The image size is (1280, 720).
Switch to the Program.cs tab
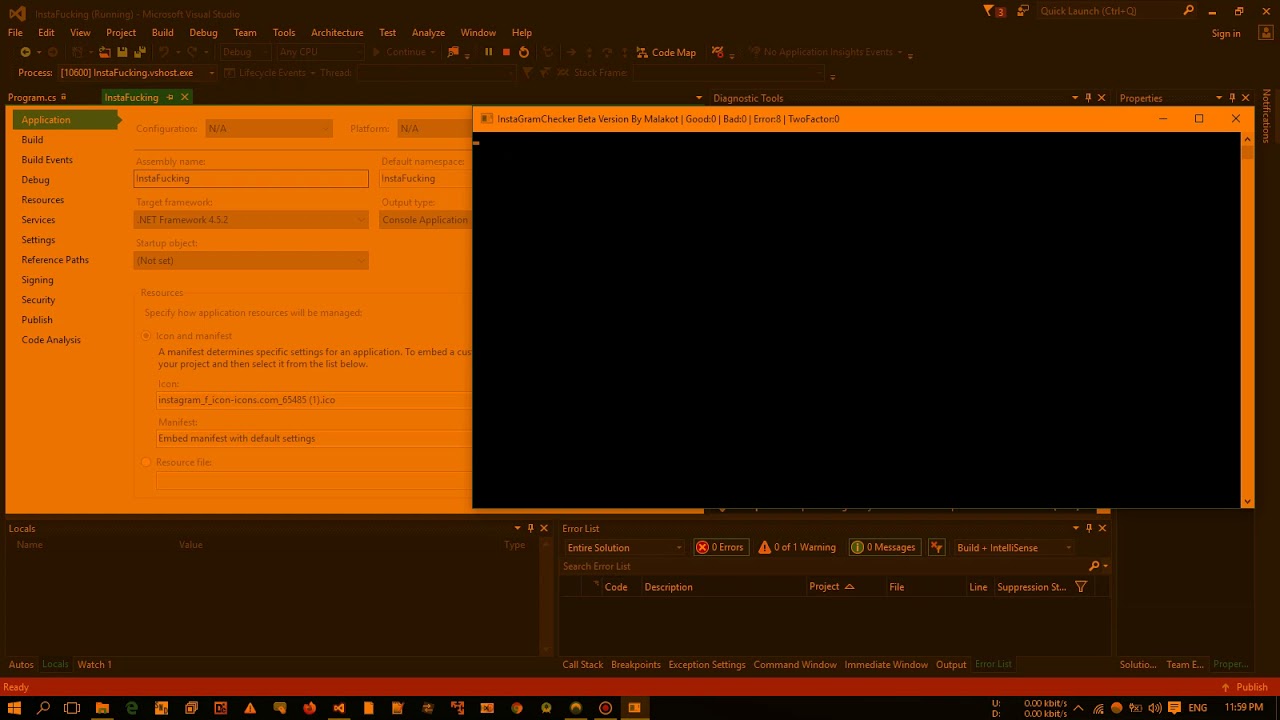[32, 97]
